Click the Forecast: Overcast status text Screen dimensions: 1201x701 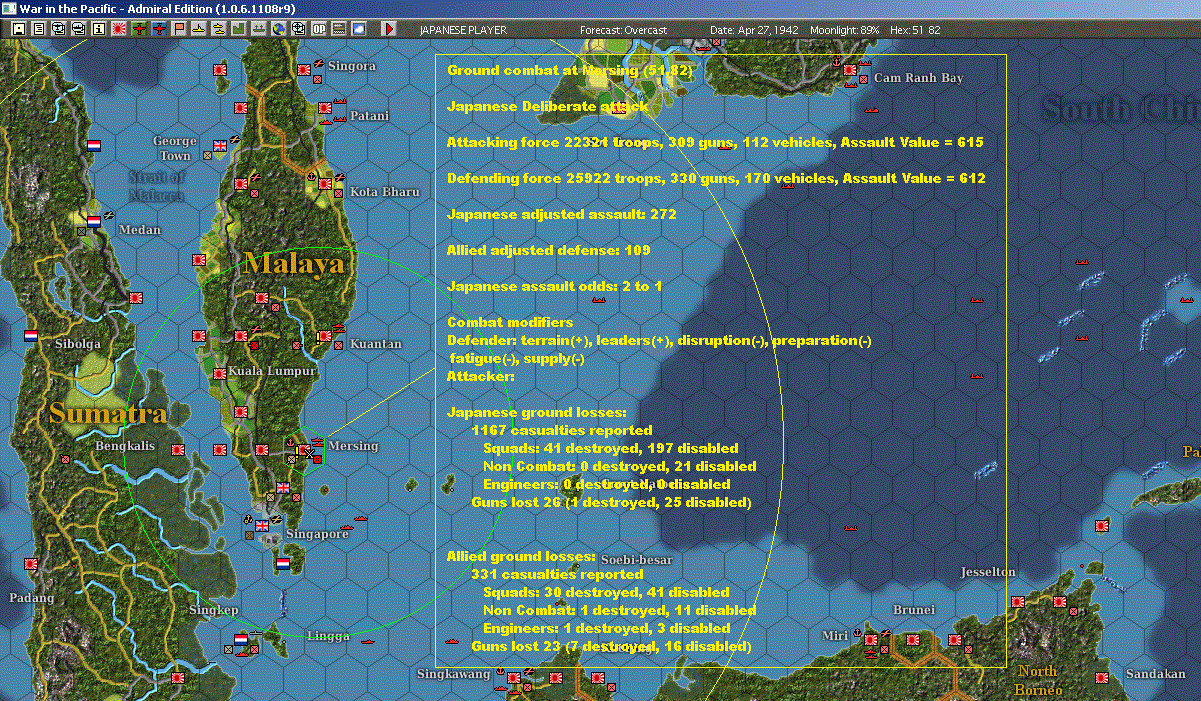pyautogui.click(x=623, y=30)
